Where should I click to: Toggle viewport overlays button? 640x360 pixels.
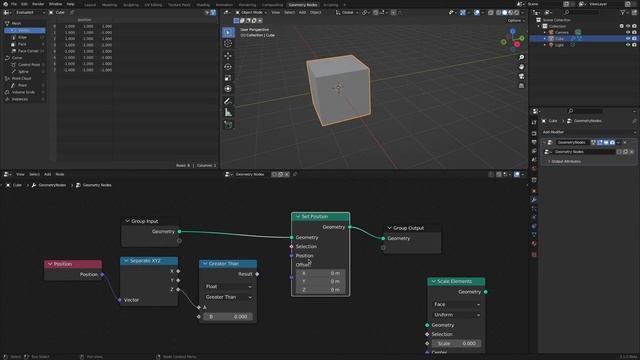(x=477, y=13)
